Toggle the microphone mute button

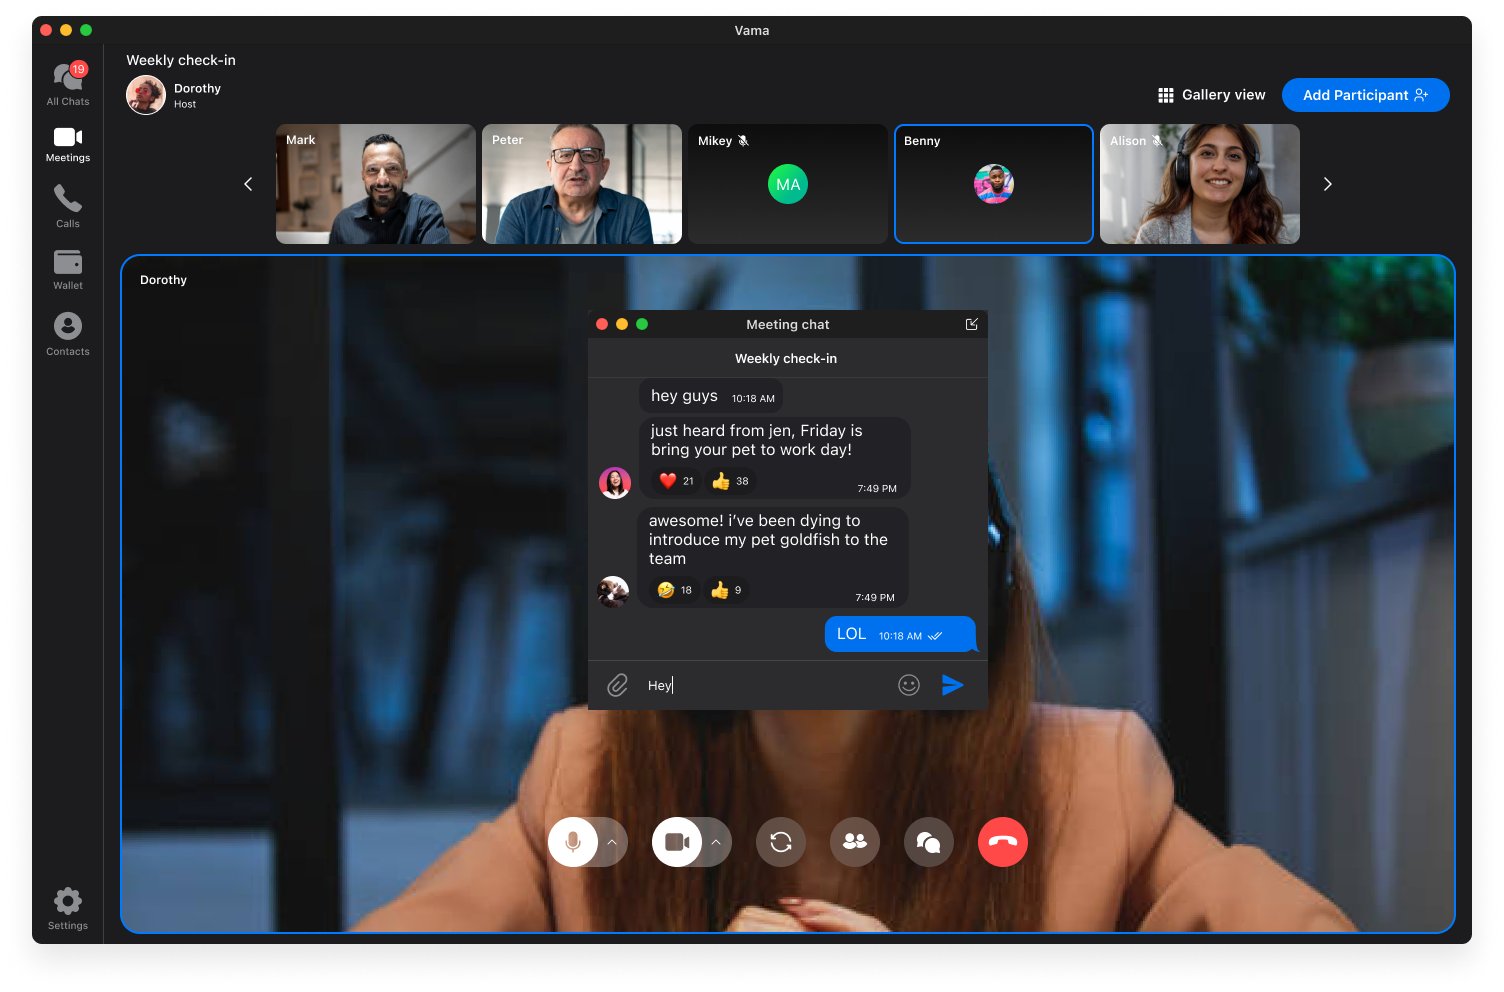tap(573, 842)
